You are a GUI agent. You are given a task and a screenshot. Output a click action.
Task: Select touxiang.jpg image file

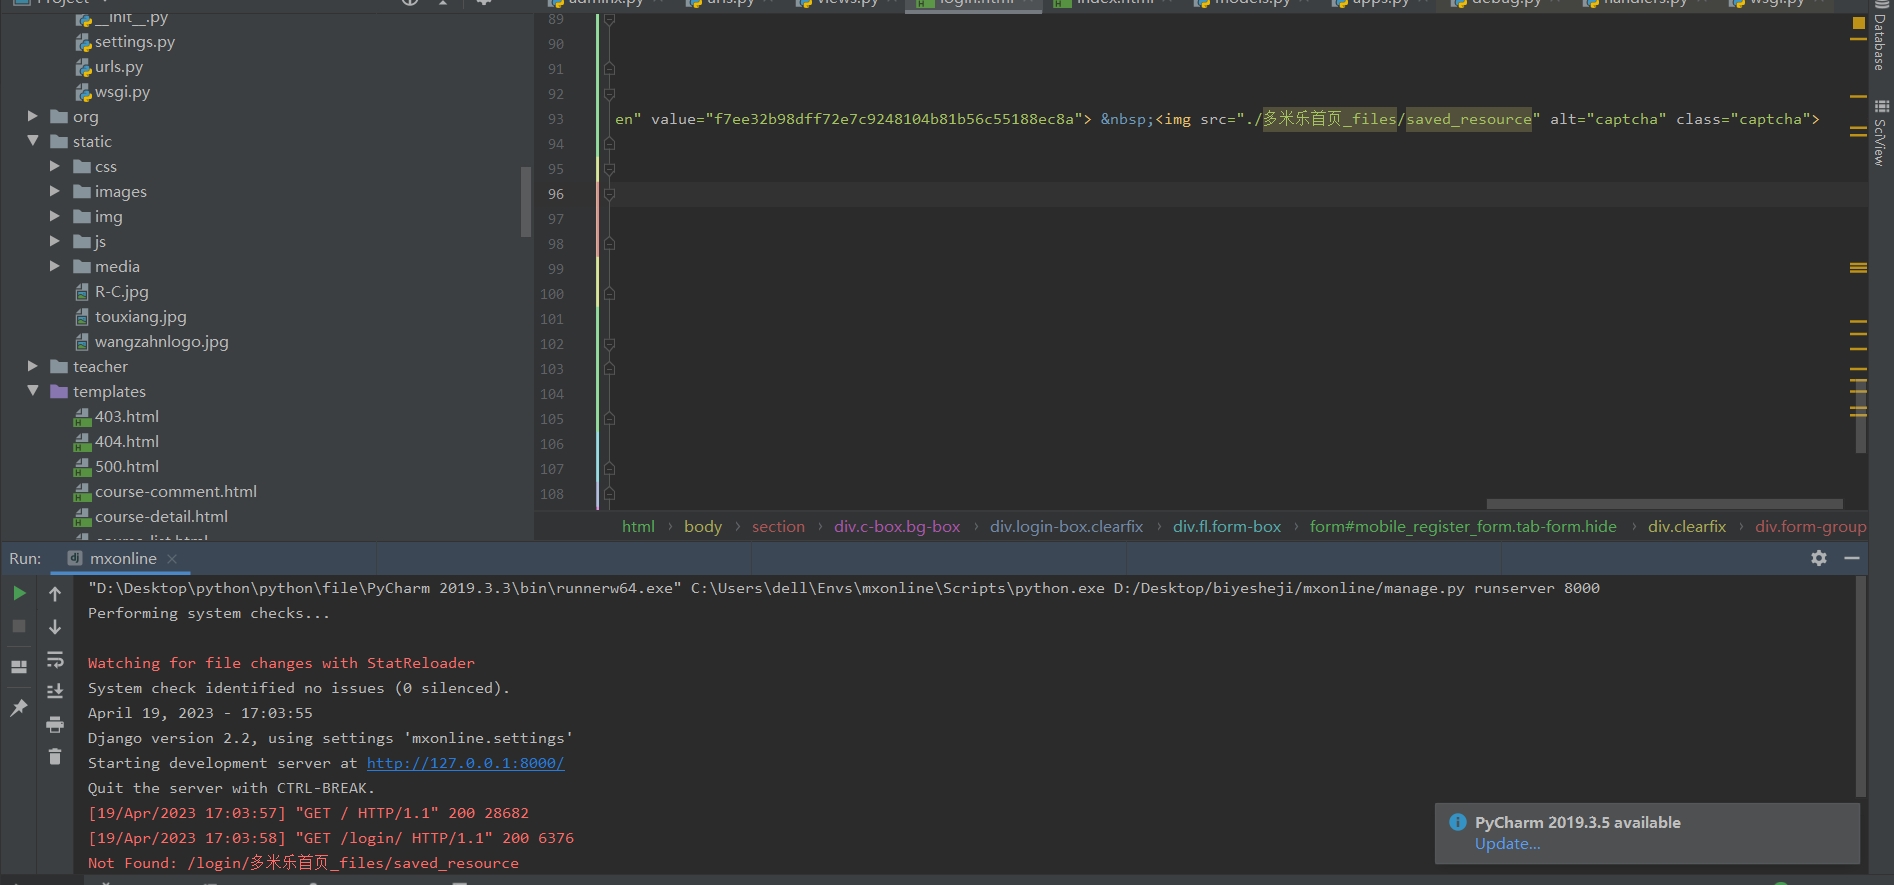140,317
